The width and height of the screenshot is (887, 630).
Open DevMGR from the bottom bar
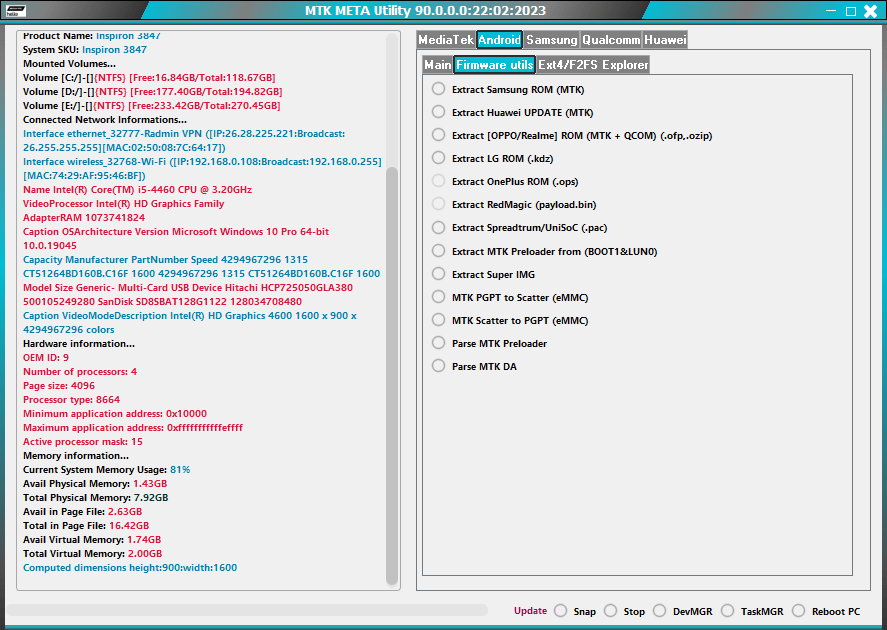pos(661,610)
